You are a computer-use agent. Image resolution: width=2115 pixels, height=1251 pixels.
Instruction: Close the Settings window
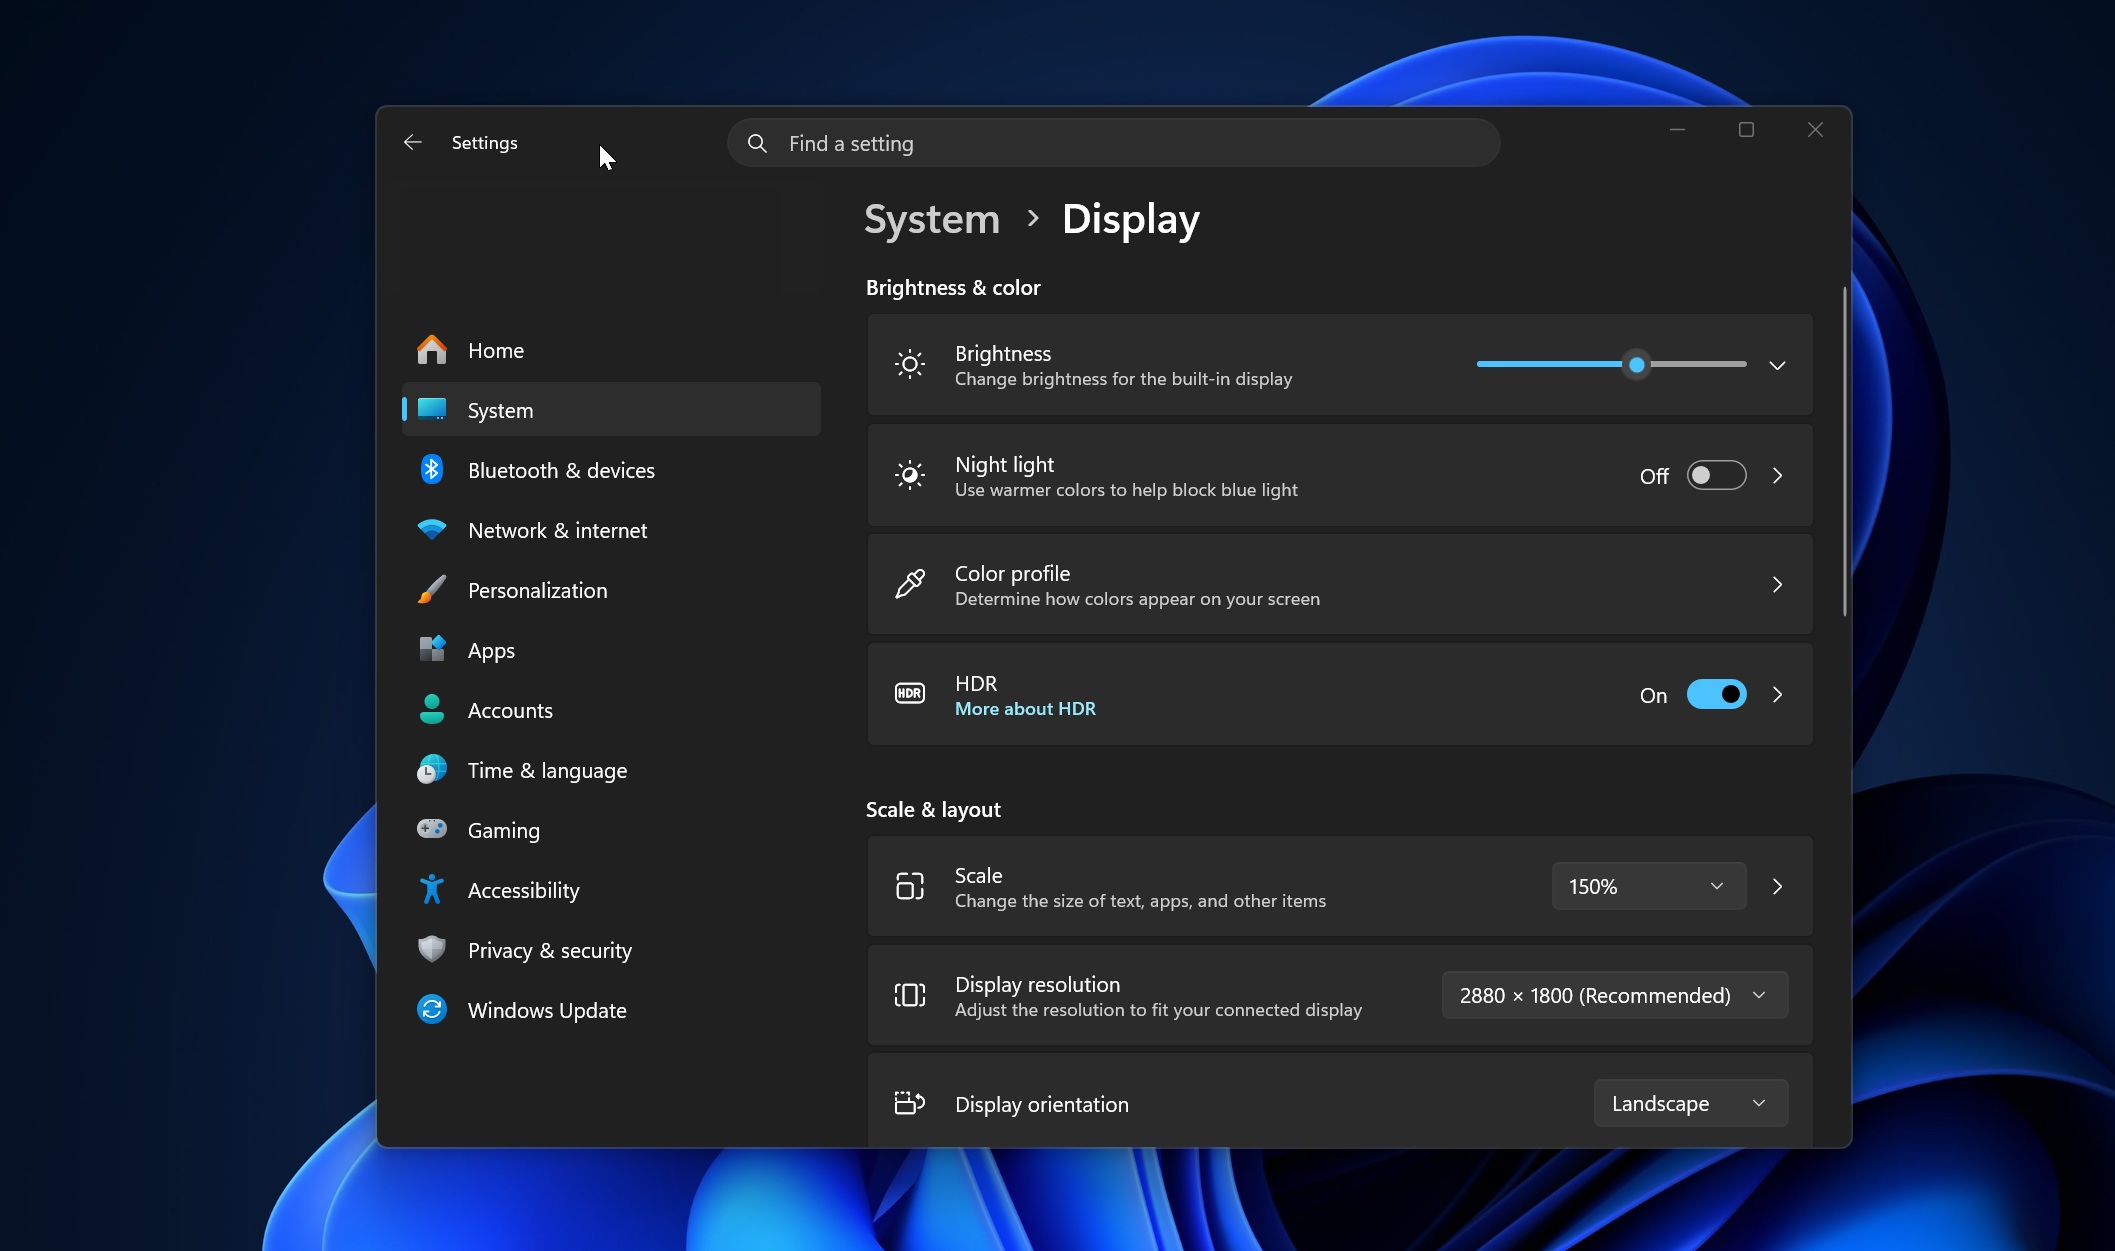coord(1815,129)
